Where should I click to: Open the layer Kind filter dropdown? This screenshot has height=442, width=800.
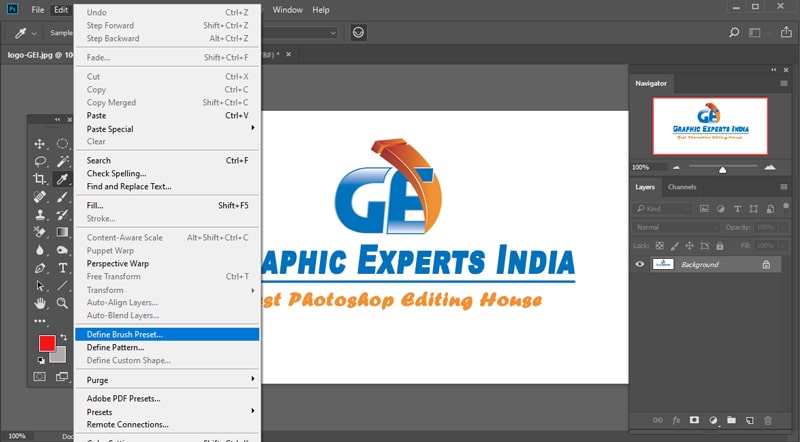662,209
